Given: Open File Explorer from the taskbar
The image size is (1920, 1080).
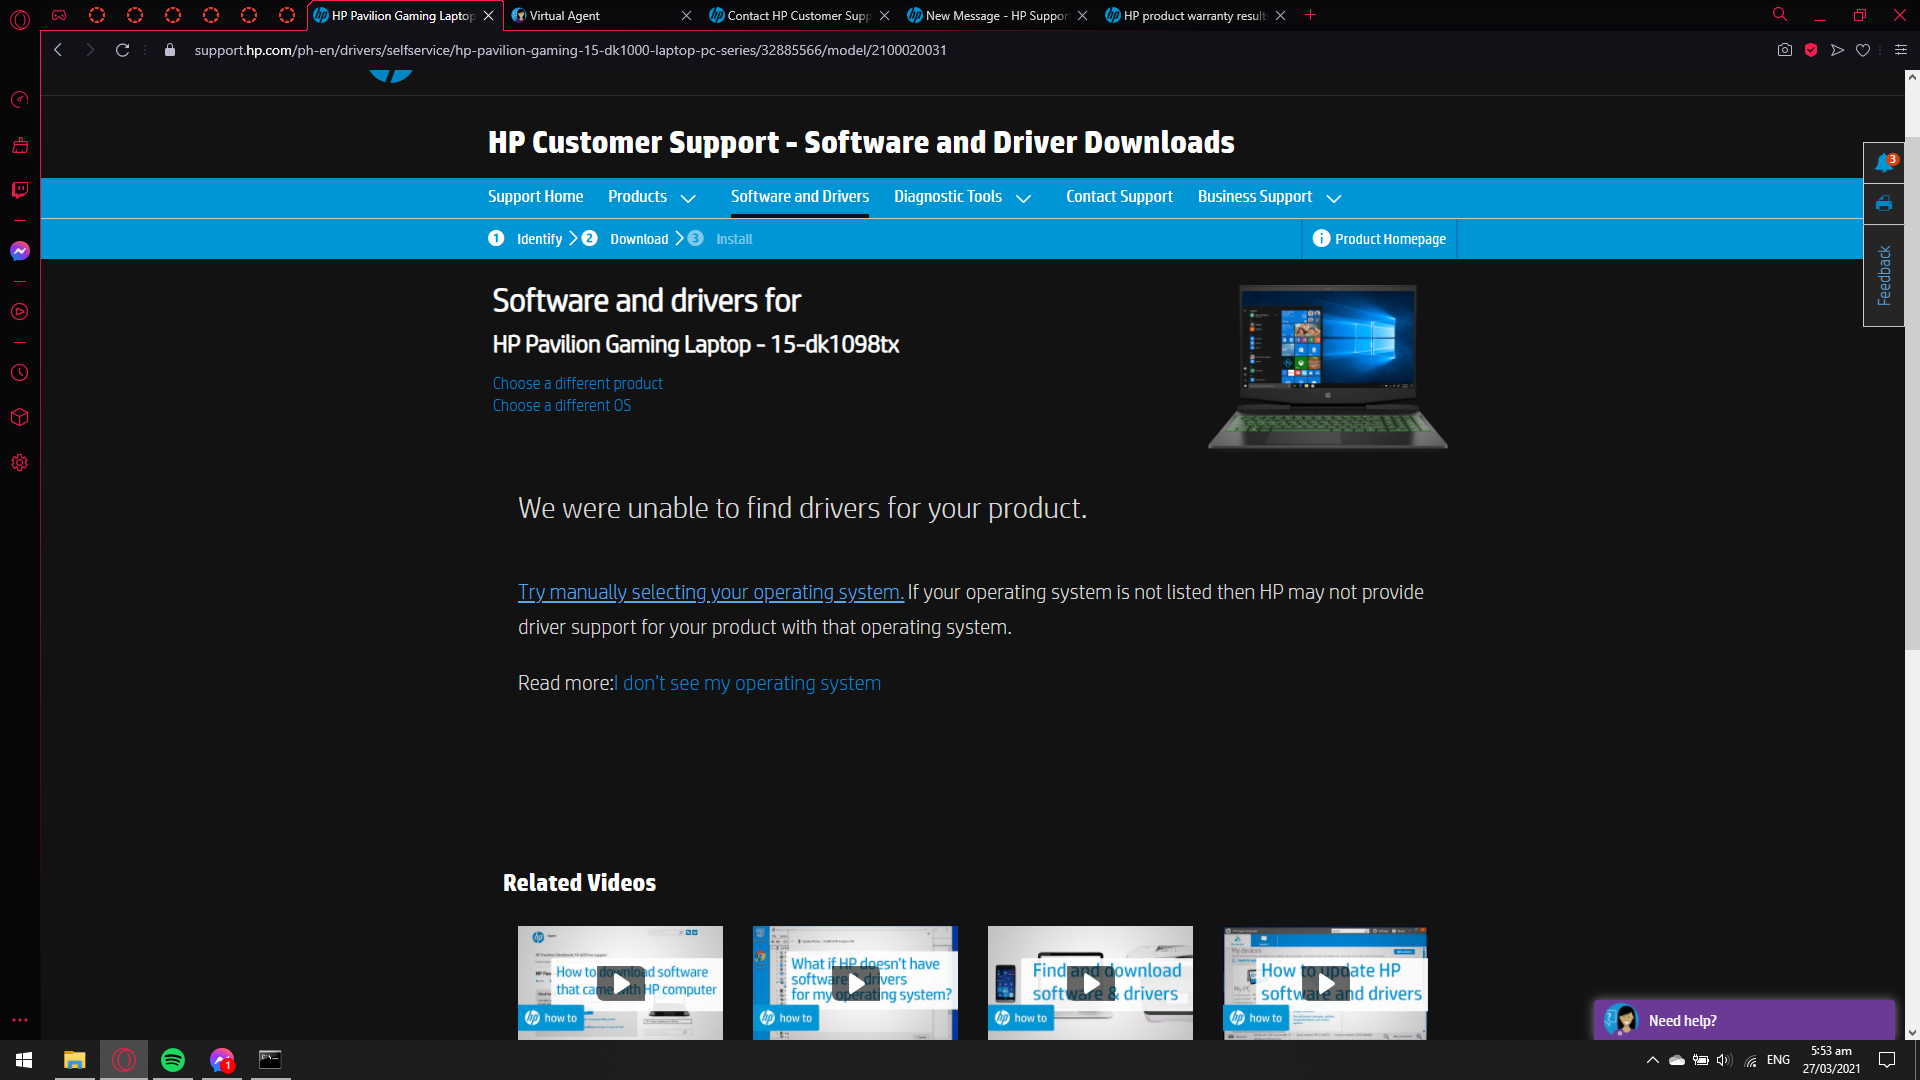Looking at the screenshot, I should point(75,1060).
